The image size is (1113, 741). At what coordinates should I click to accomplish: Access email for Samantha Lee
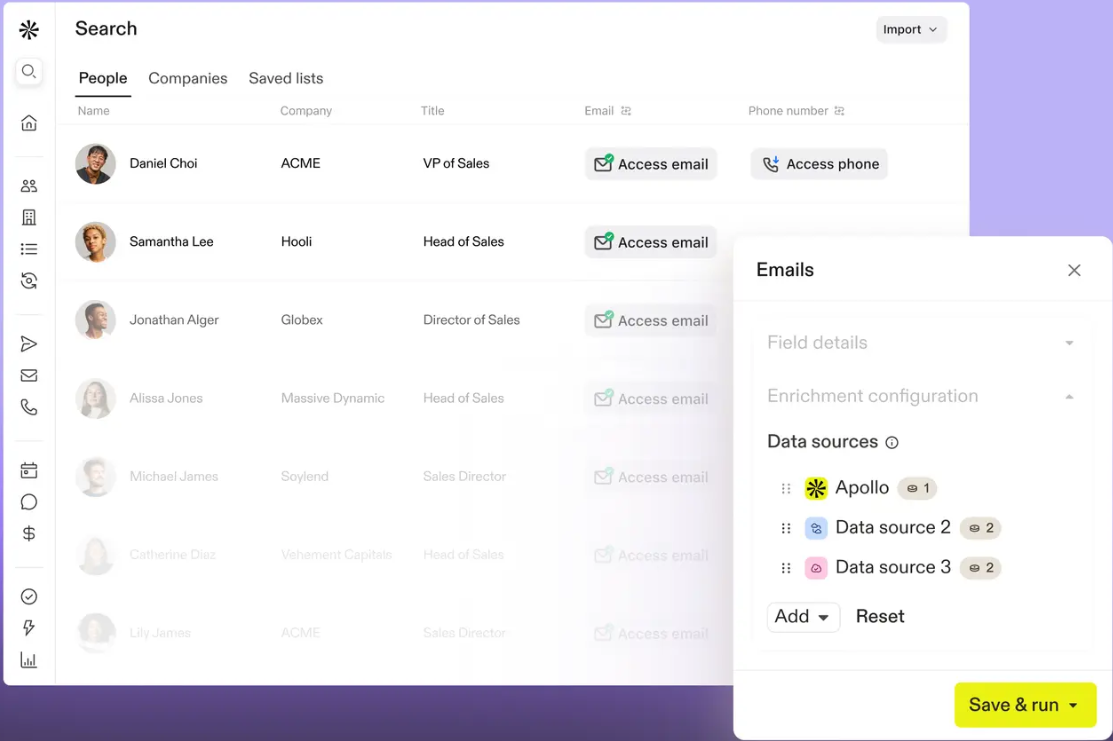click(651, 242)
